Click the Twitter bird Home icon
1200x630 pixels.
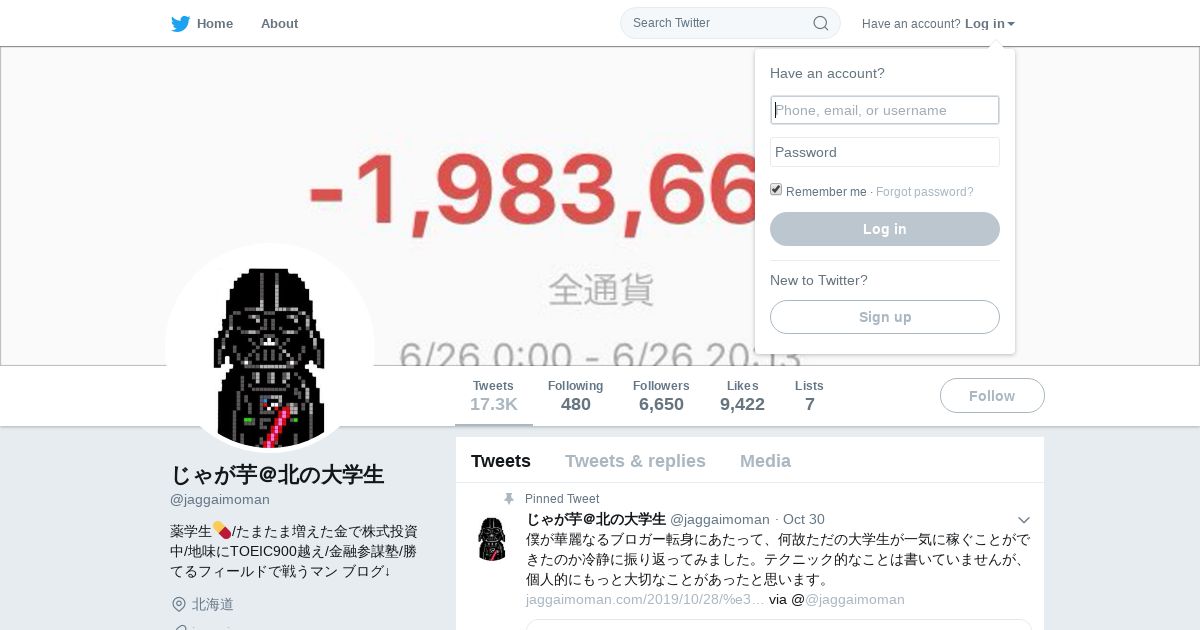[180, 24]
